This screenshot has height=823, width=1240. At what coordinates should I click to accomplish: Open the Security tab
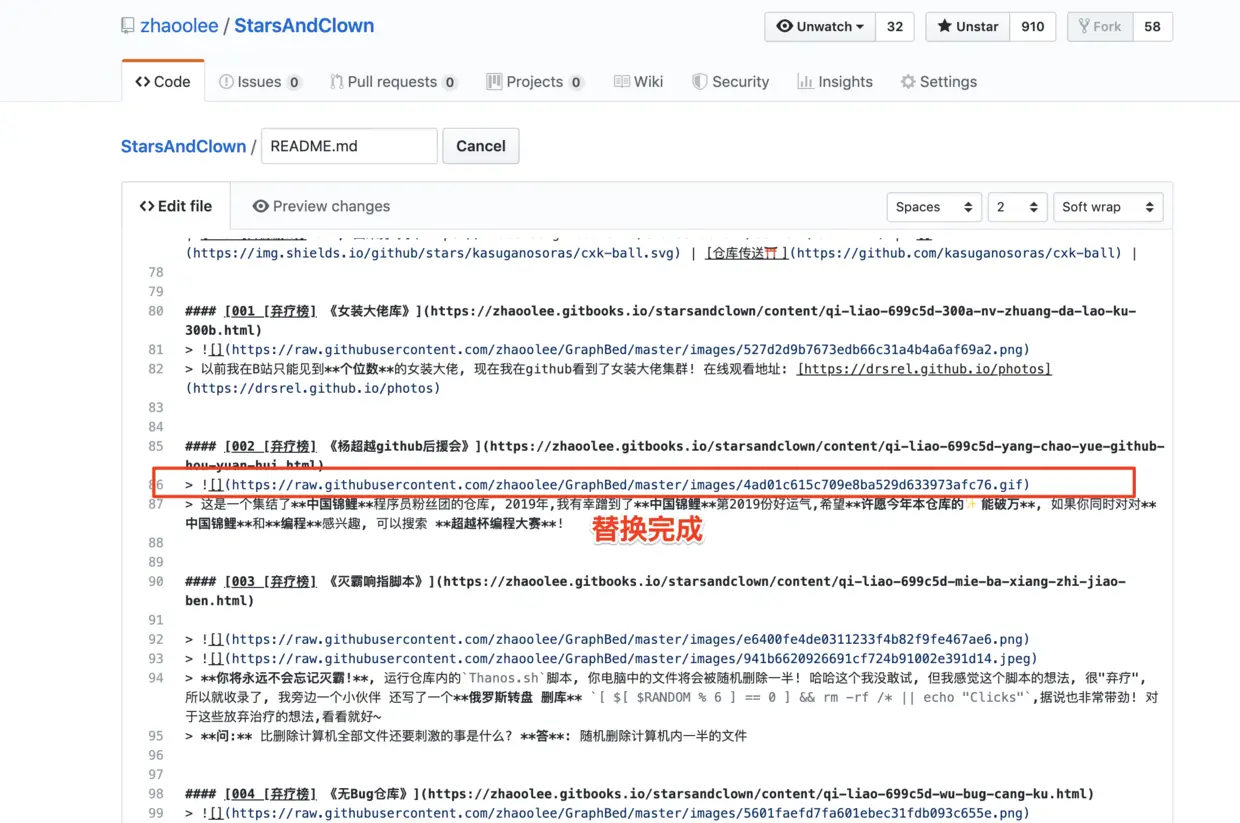(x=730, y=82)
